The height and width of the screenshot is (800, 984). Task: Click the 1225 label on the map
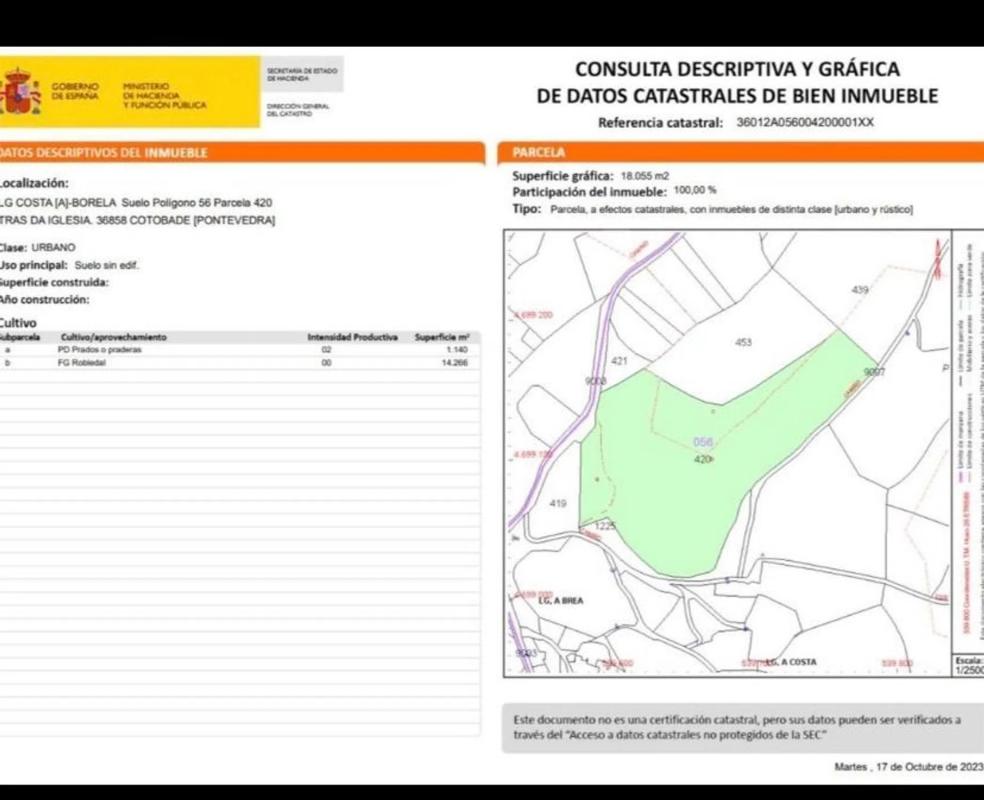(606, 525)
